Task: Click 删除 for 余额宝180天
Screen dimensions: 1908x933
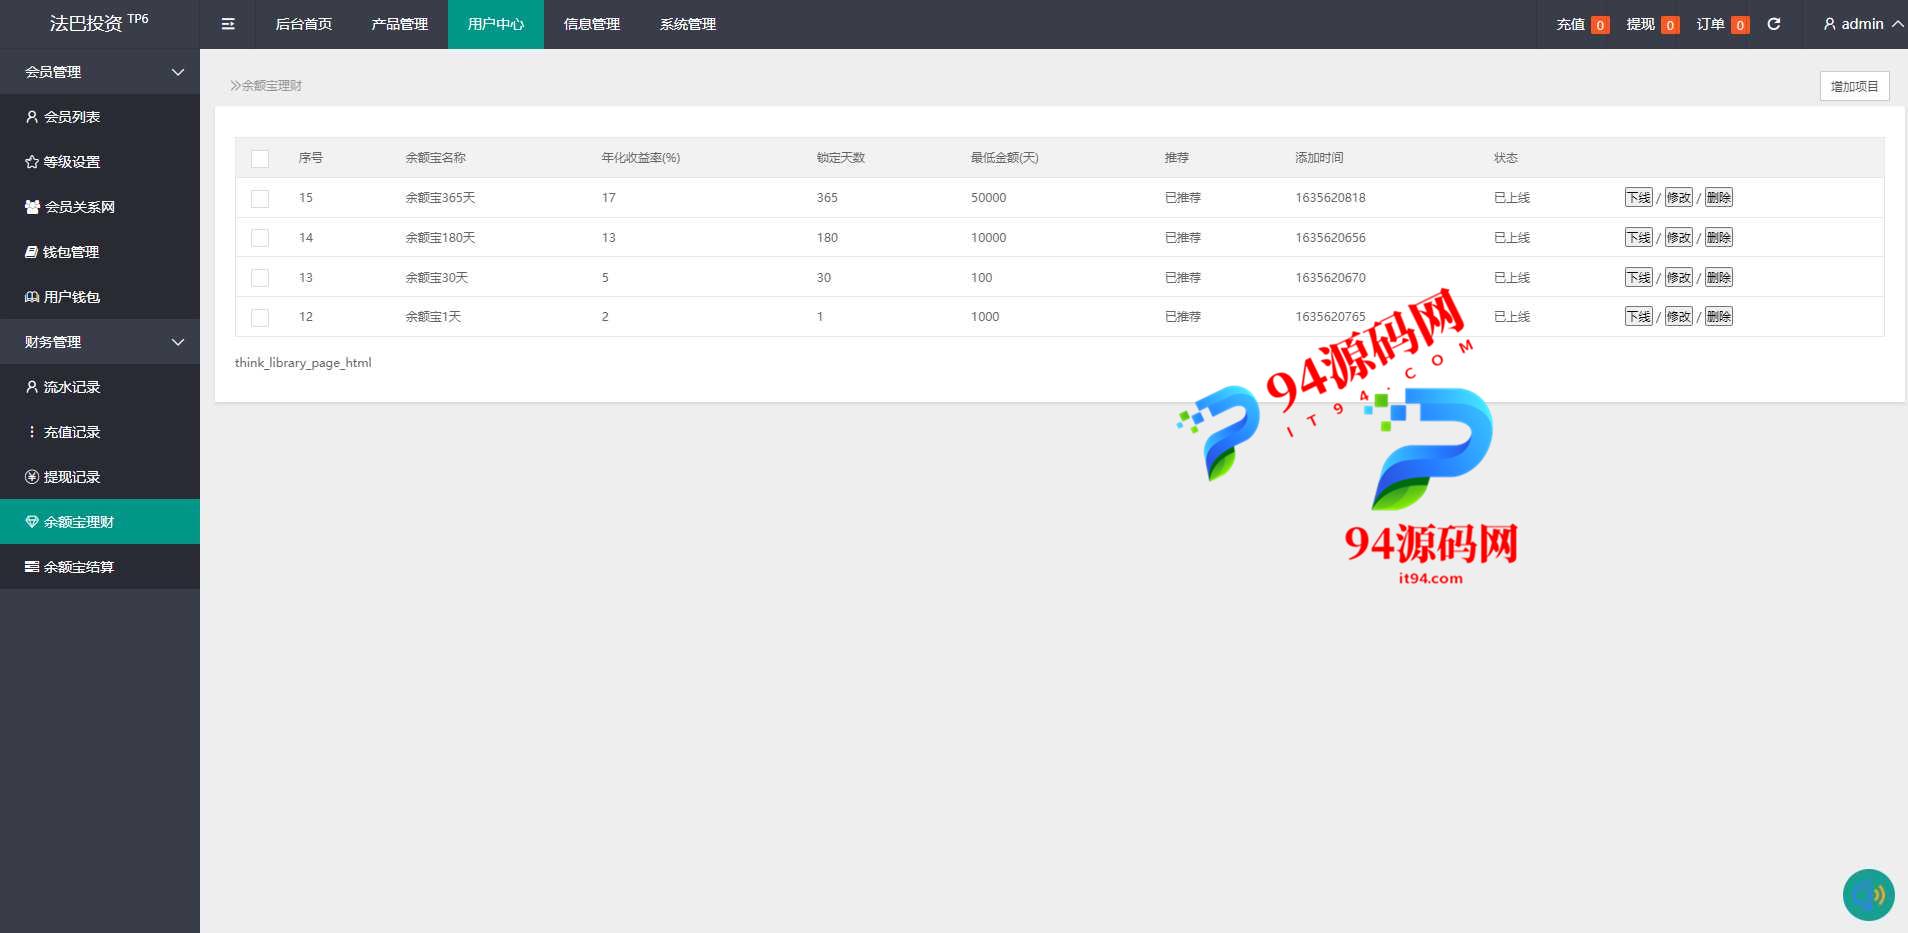Action: pos(1718,238)
